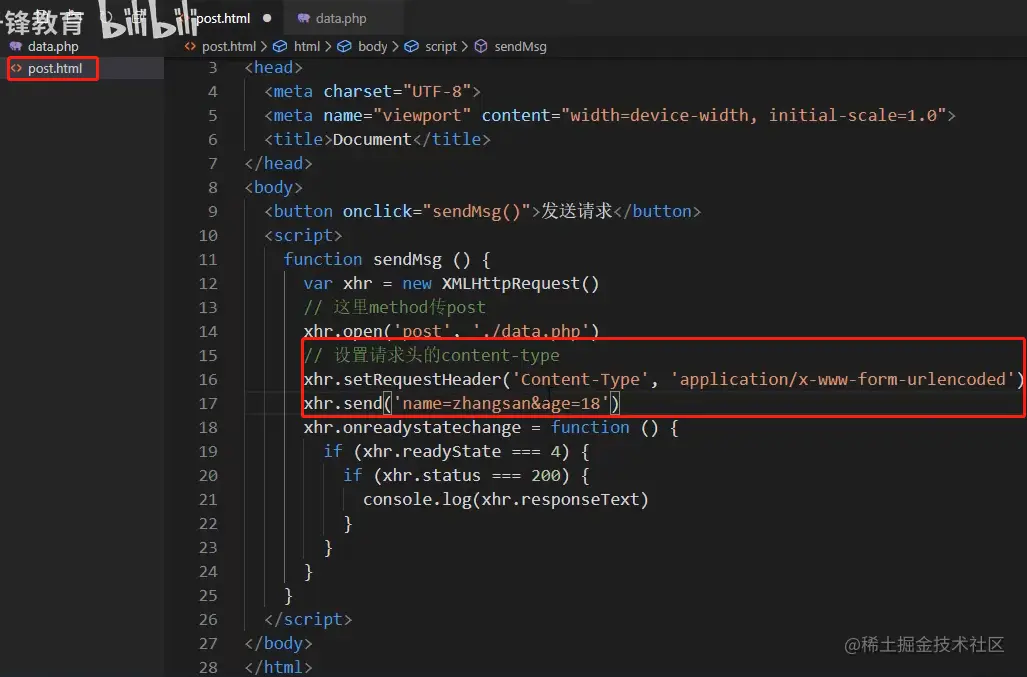Image resolution: width=1027 pixels, height=677 pixels.
Task: Expand breadcrumb chevron after html
Action: (x=328, y=46)
